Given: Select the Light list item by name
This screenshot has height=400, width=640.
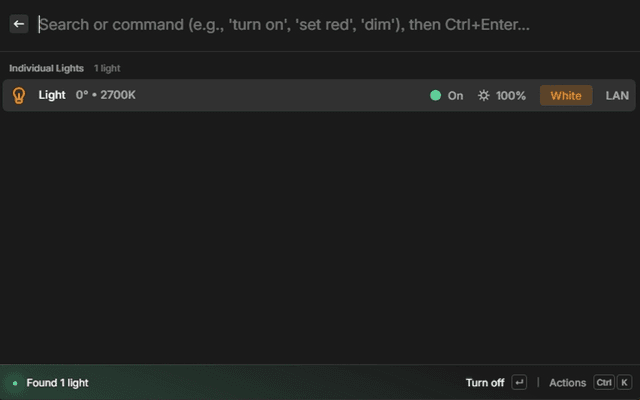Looking at the screenshot, I should point(52,96).
